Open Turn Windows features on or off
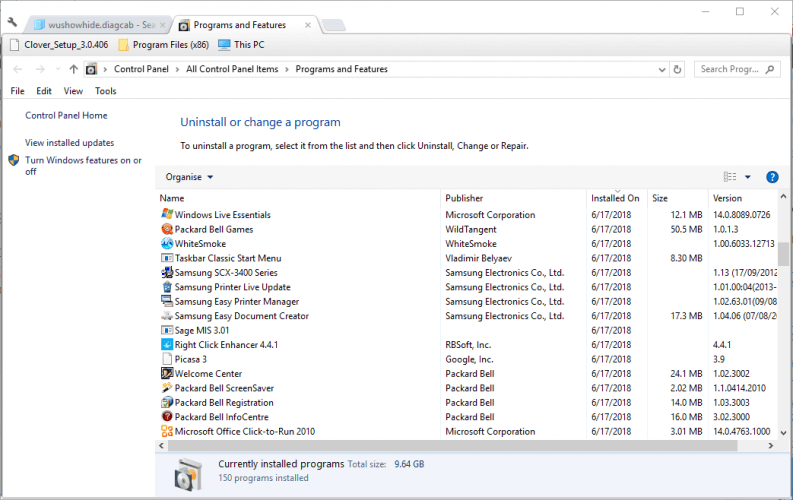Viewport: 793px width, 500px height. click(83, 166)
